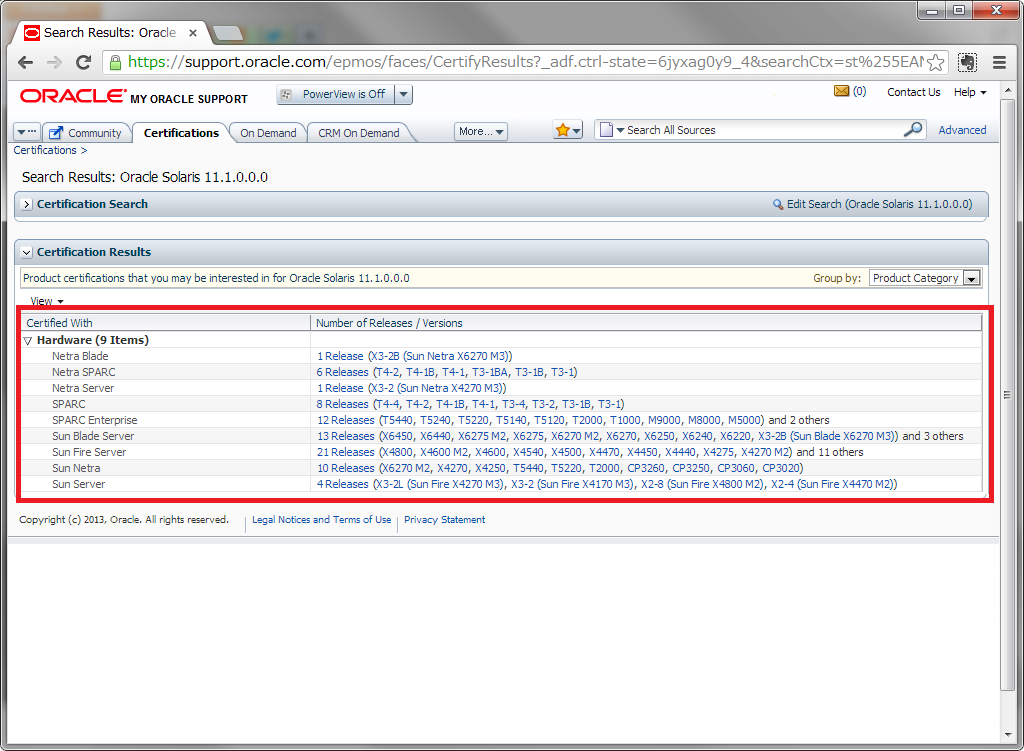Open the messages envelope icon
Screen dimensions: 1024x751
pos(841,91)
